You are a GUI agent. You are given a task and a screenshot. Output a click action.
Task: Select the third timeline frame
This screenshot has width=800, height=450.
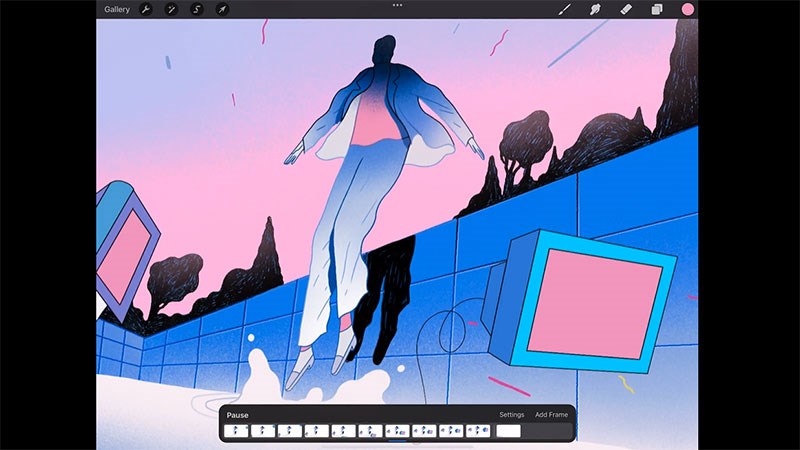pos(290,431)
